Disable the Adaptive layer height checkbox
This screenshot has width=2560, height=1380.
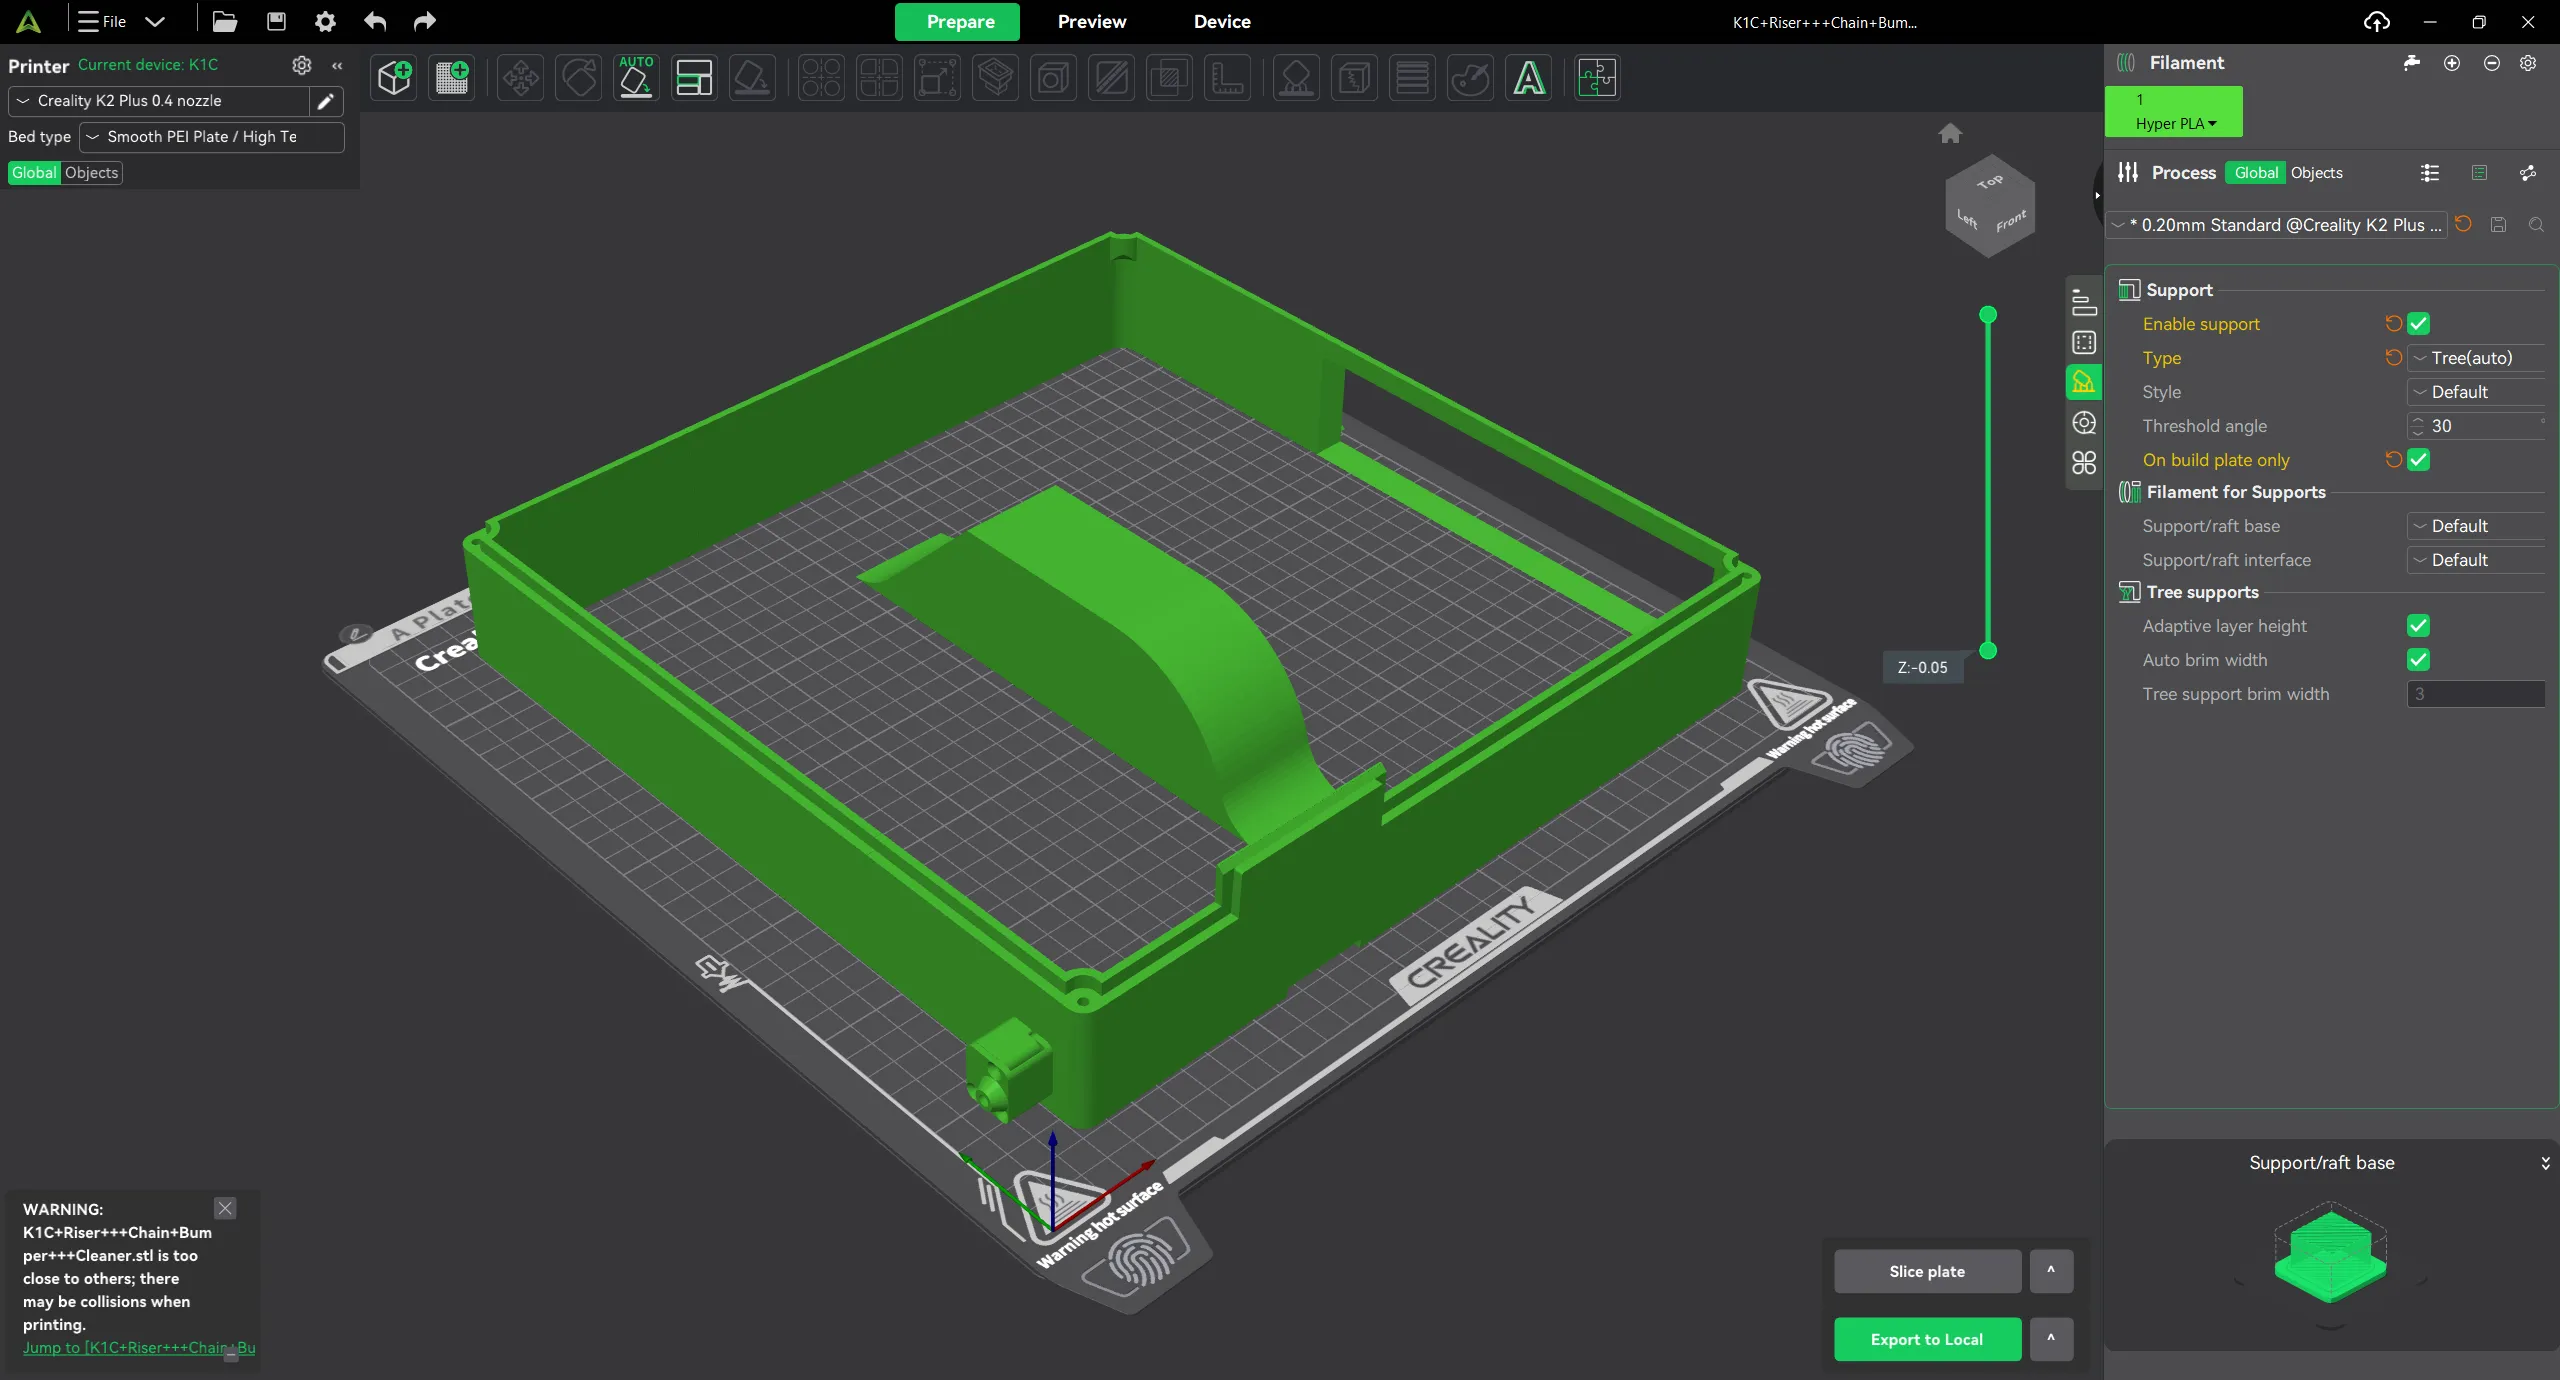pyautogui.click(x=2419, y=626)
